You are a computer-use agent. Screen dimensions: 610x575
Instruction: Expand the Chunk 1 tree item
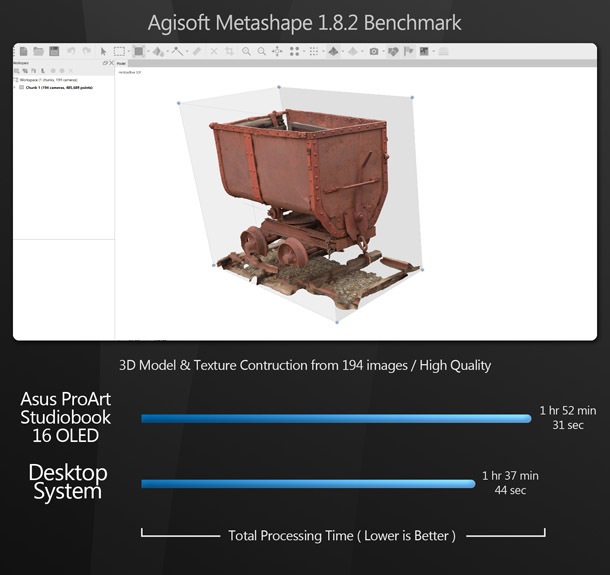click(15, 87)
